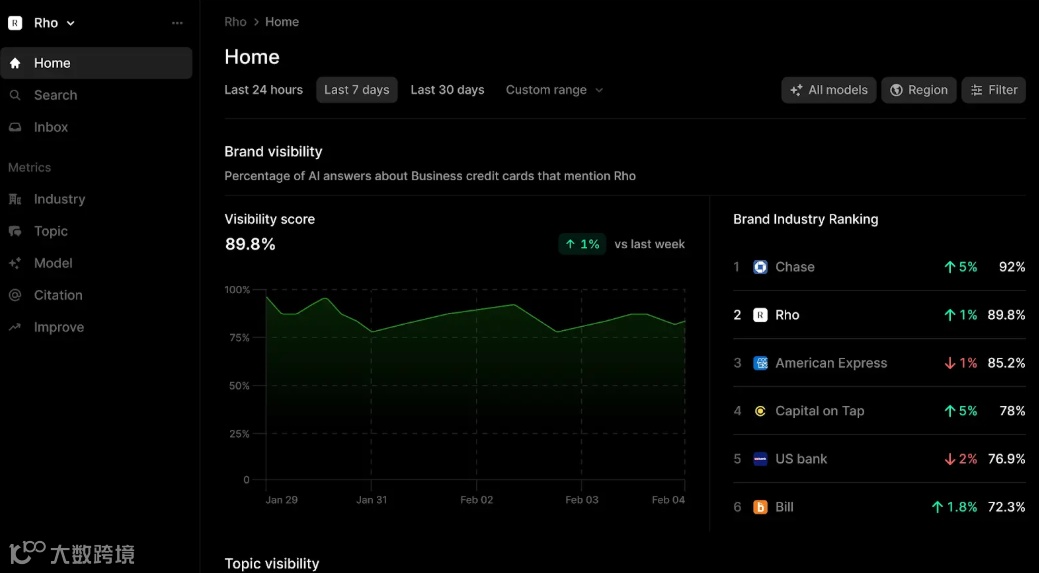Open the Region button
Screen dimensions: 1039x573
pyautogui.click(x=918, y=90)
